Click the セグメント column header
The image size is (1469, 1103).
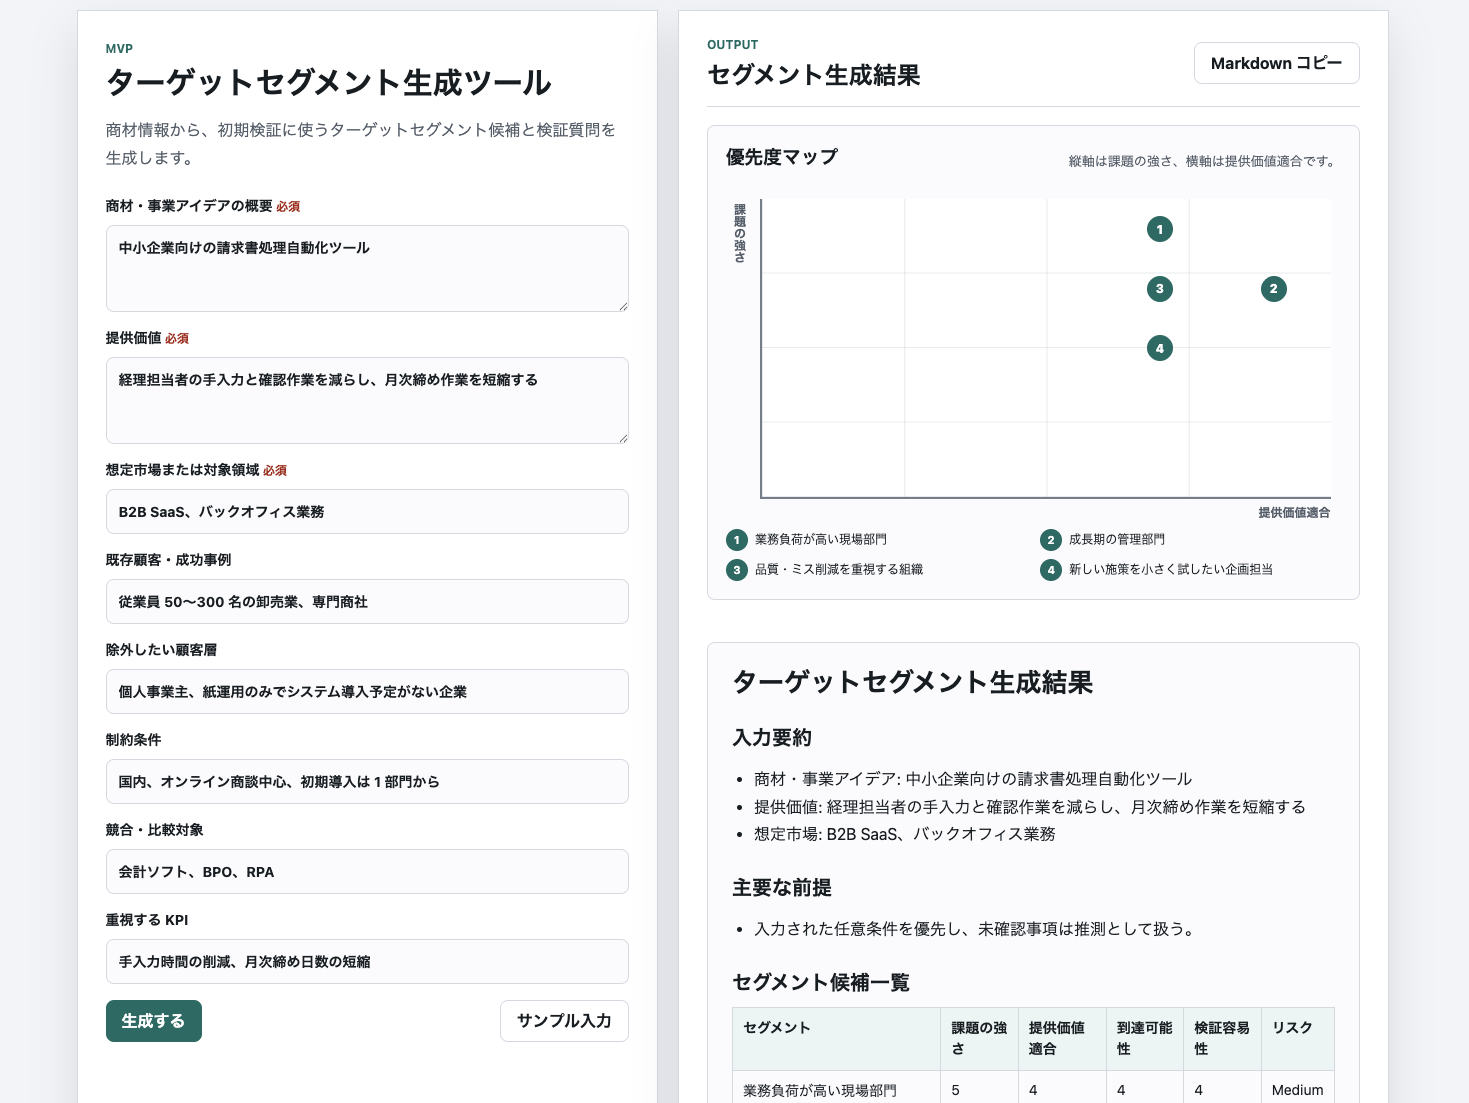coord(836,1038)
